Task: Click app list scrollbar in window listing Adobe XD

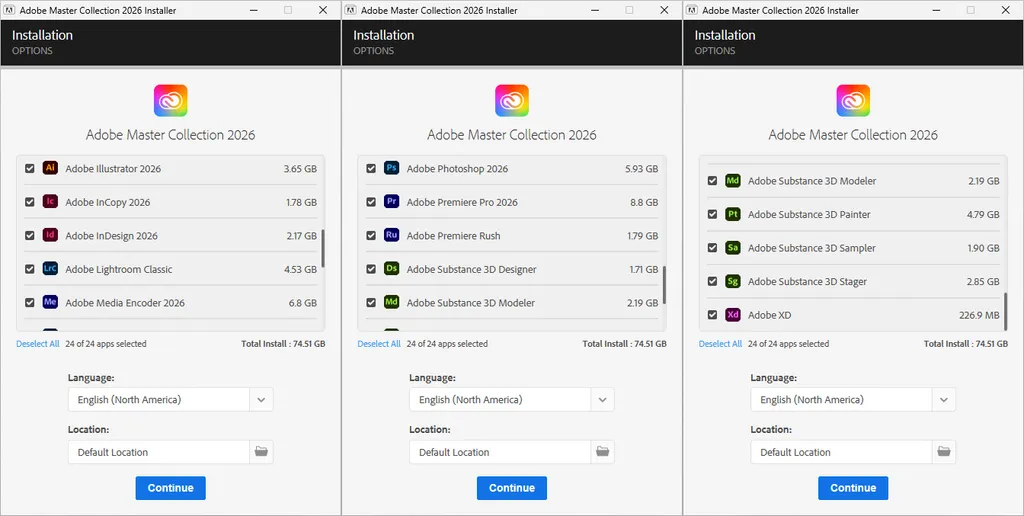Action: tap(1005, 311)
